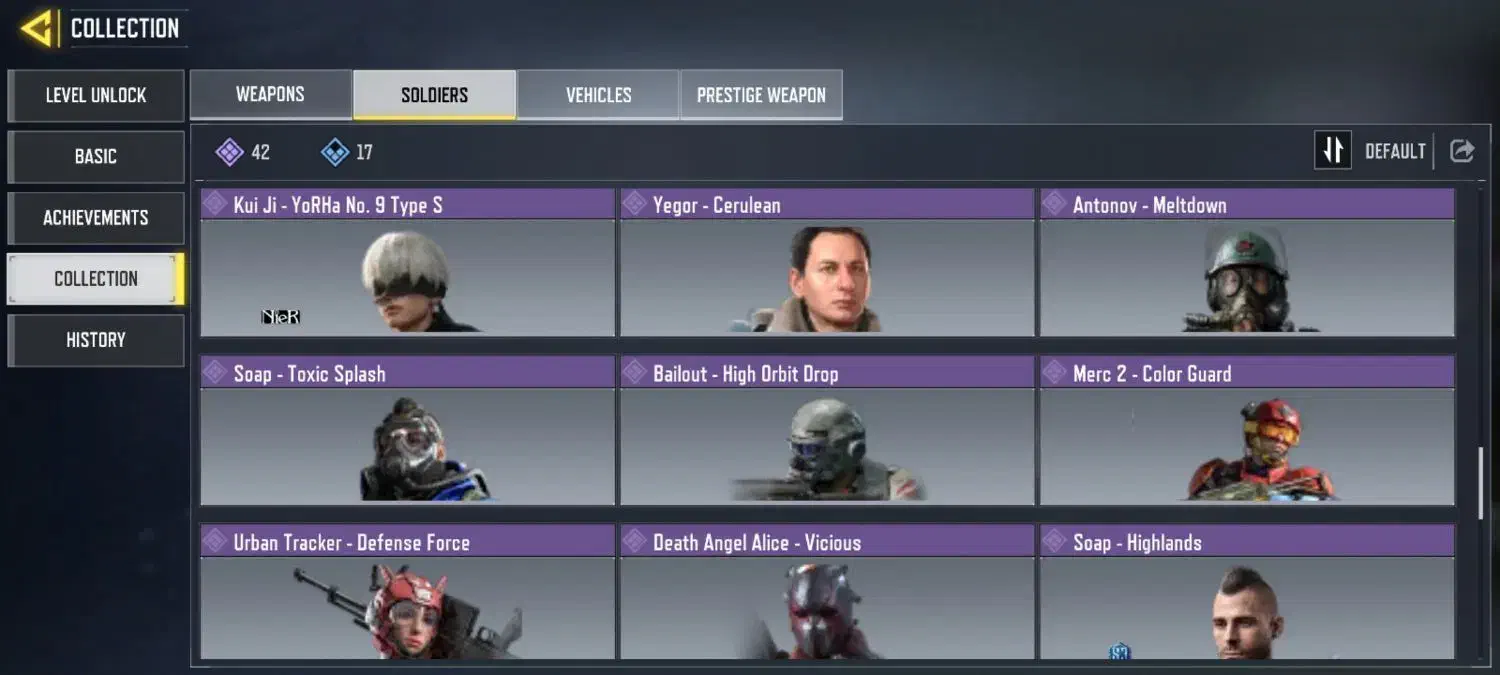Screen dimensions: 1500x675
Task: Select the Yegor - Cerulean soldier card
Action: [x=827, y=262]
